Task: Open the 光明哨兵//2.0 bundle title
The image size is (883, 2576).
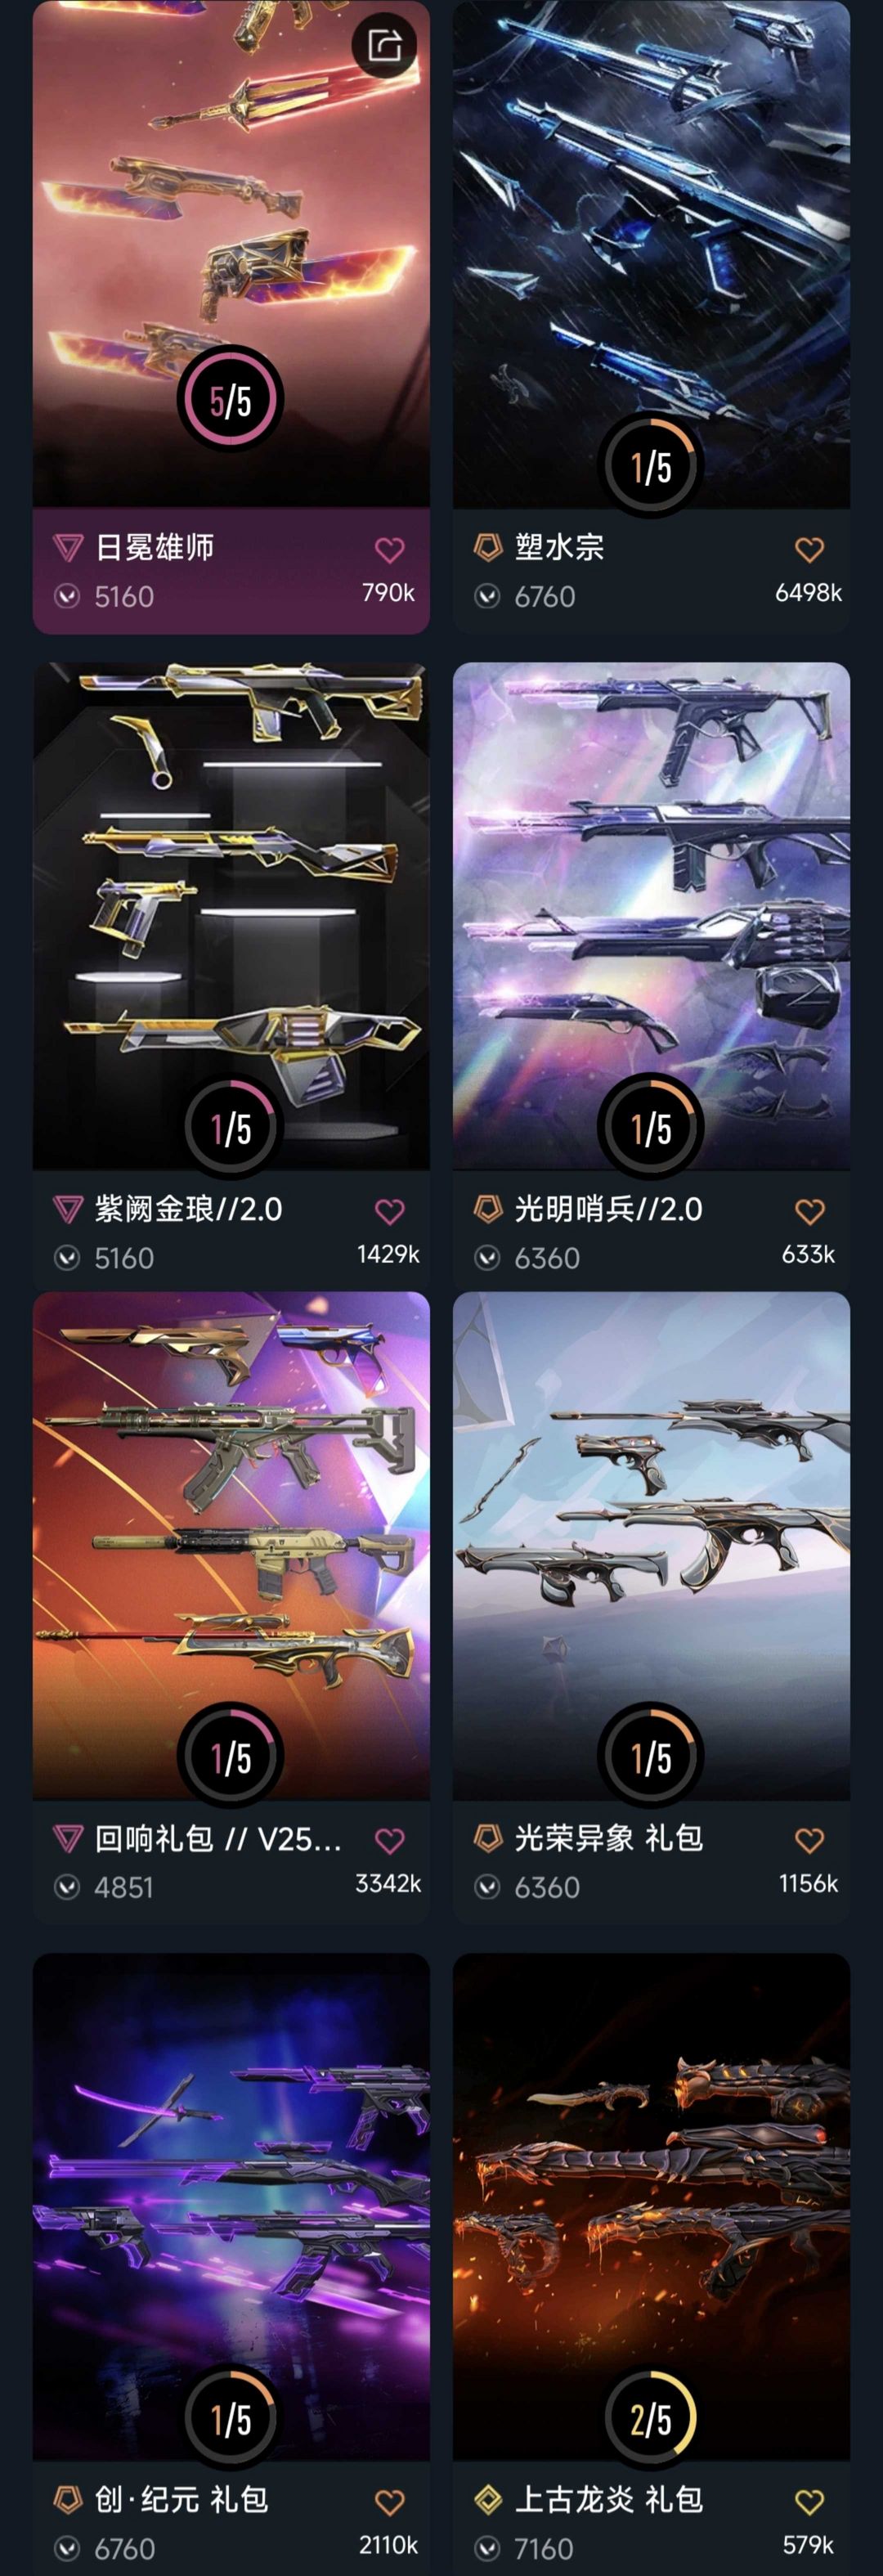Action: [x=608, y=1209]
